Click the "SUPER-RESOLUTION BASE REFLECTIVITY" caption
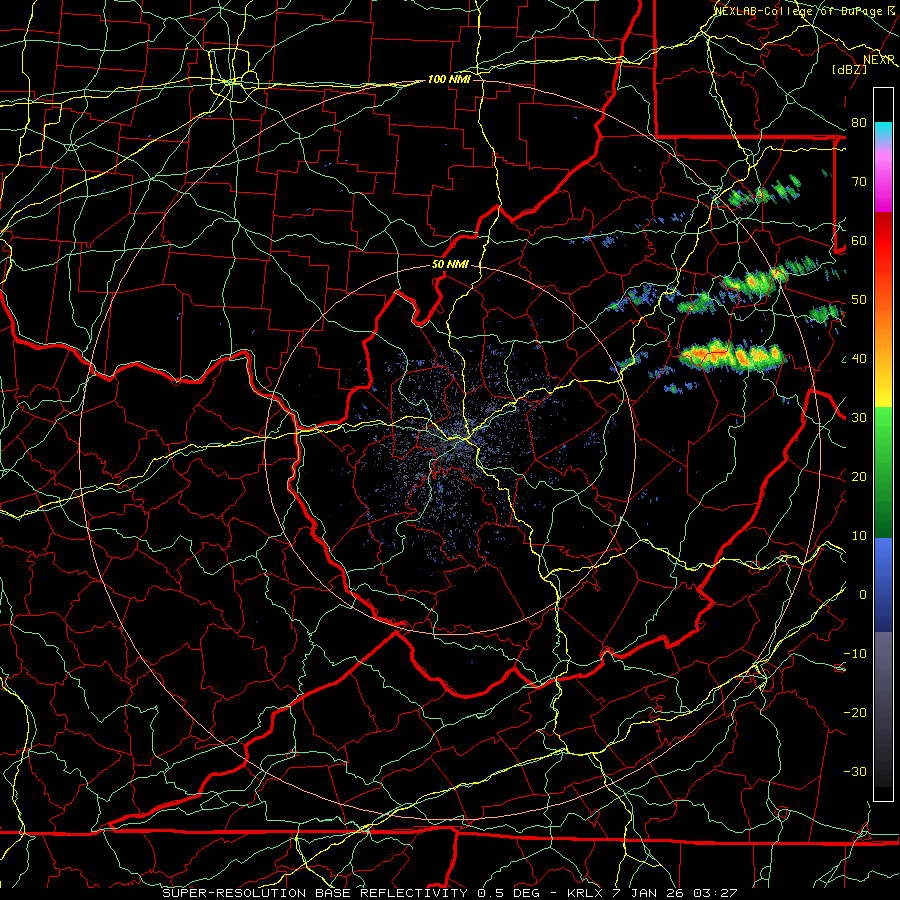Viewport: 900px width, 900px height. click(x=315, y=893)
